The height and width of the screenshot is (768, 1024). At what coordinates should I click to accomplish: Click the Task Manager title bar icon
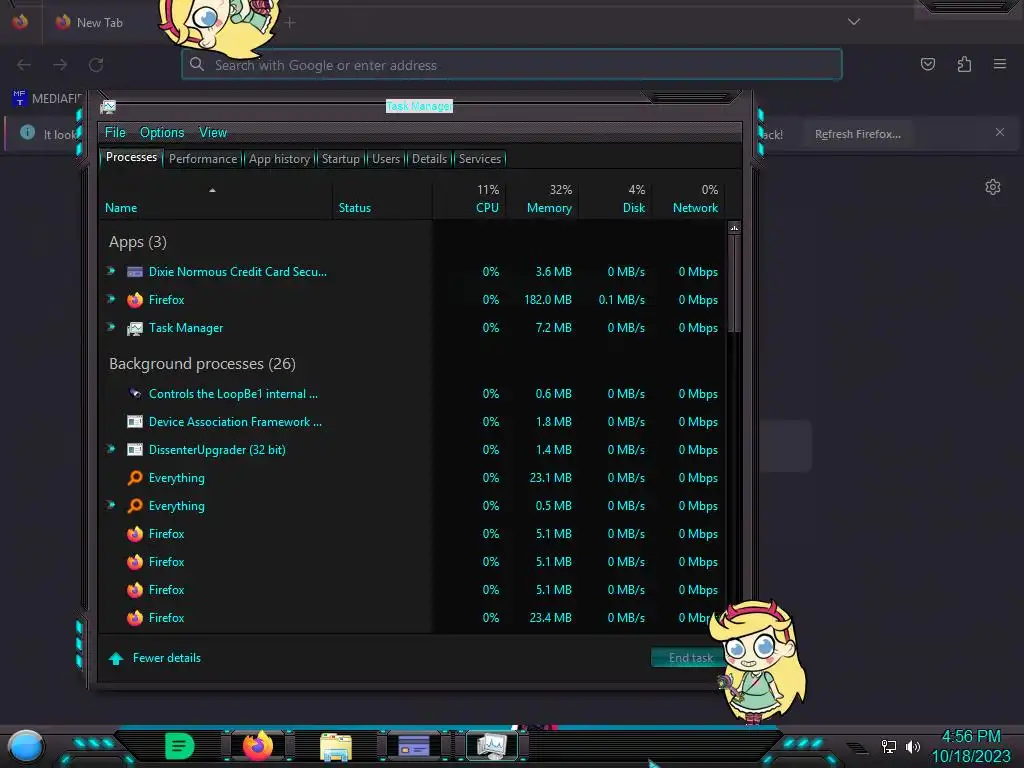(x=108, y=107)
